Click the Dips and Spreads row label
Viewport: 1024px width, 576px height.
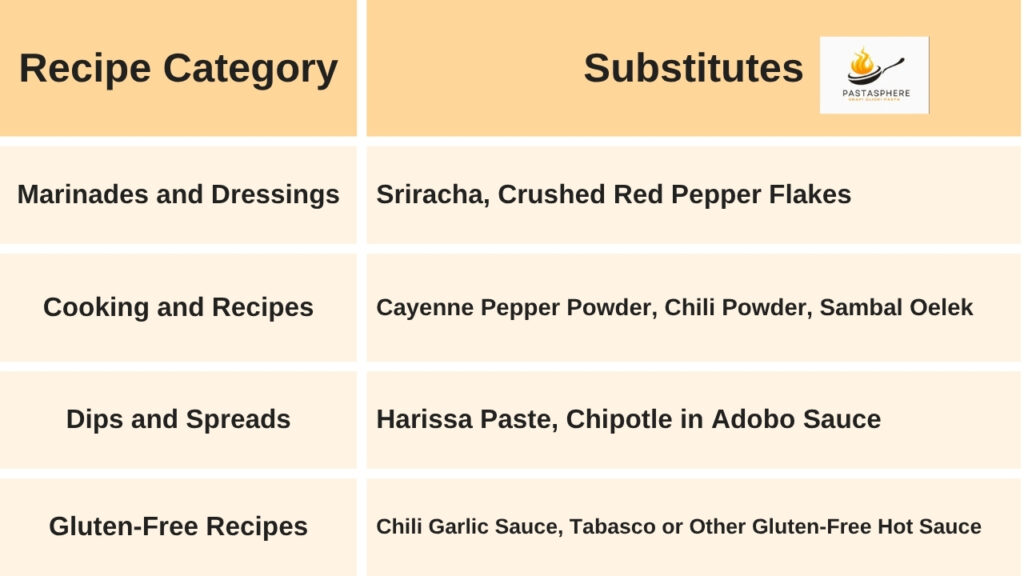[178, 419]
